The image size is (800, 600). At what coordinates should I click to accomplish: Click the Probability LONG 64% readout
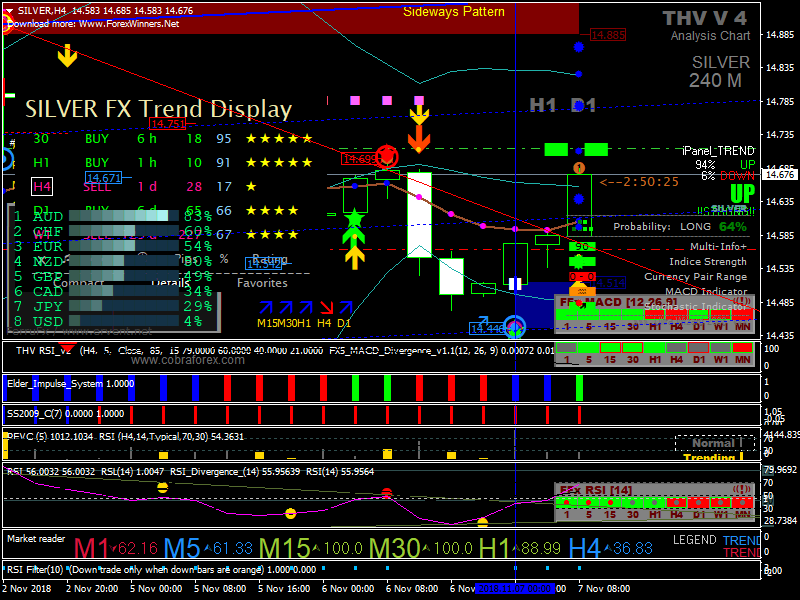680,227
